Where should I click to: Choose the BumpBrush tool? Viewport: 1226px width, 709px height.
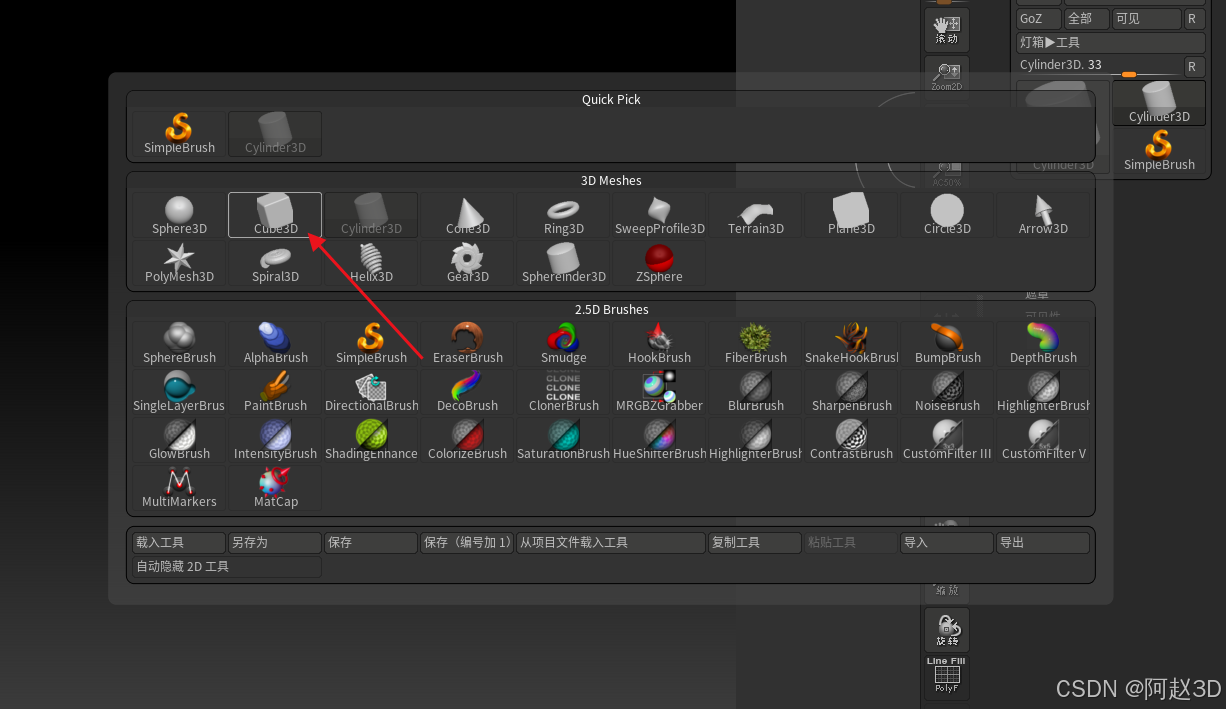click(x=947, y=344)
